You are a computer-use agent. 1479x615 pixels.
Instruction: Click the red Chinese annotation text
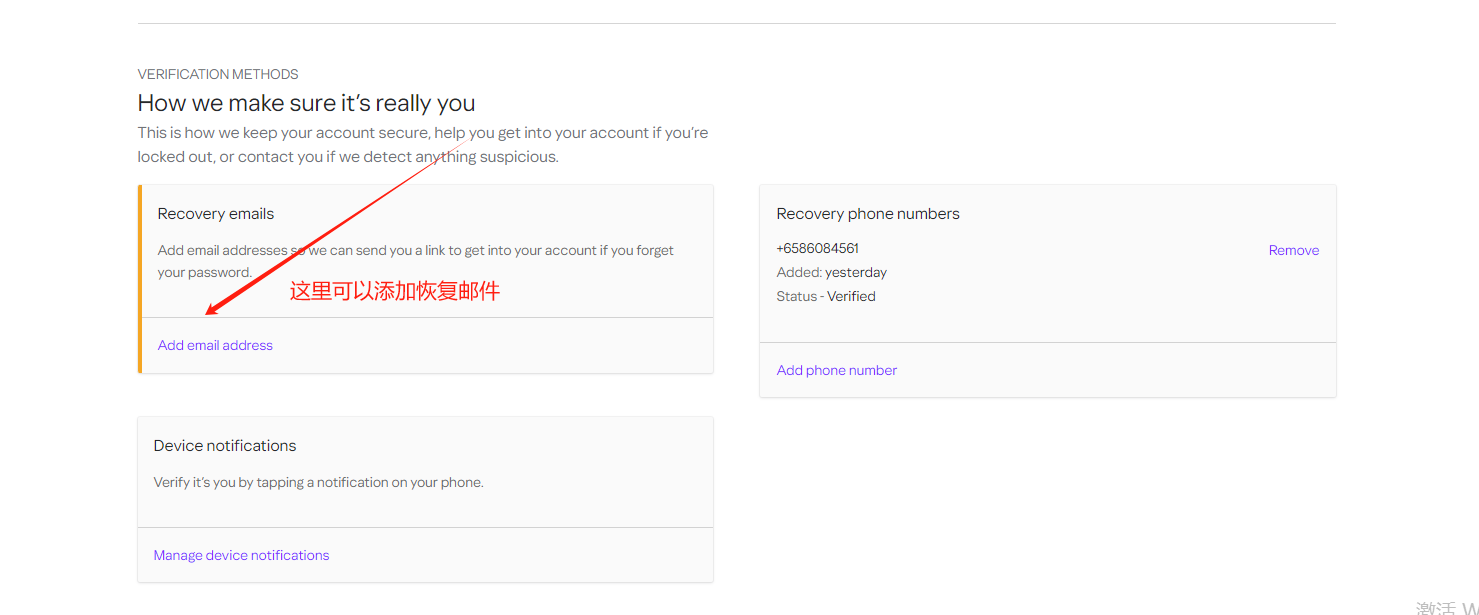pos(394,292)
